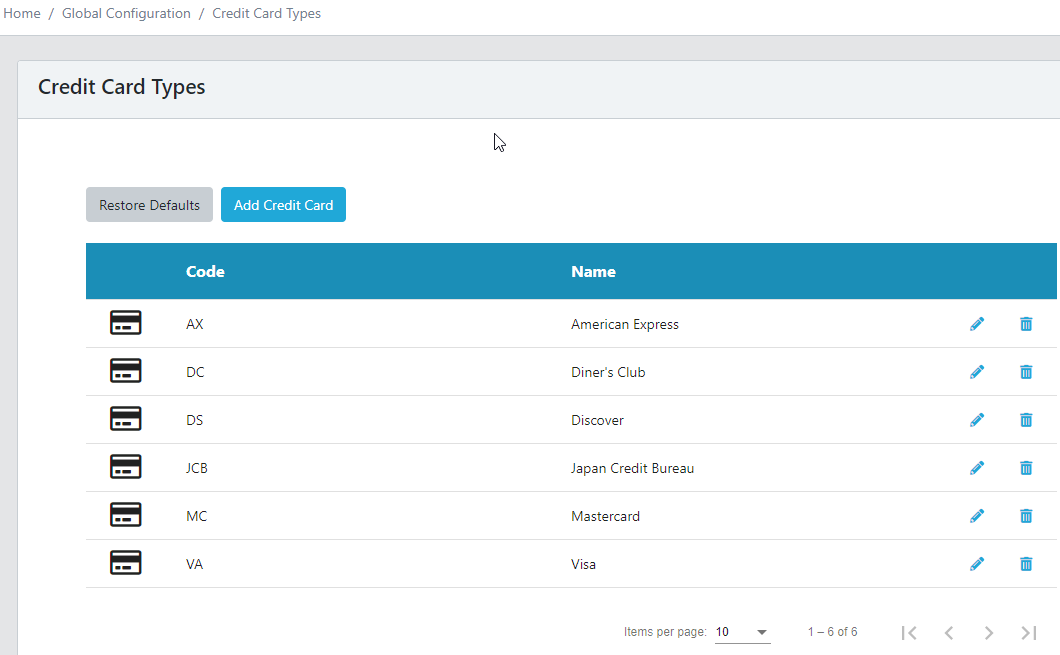Delete the Visa card type
The height and width of the screenshot is (655, 1060).
[x=1025, y=564]
